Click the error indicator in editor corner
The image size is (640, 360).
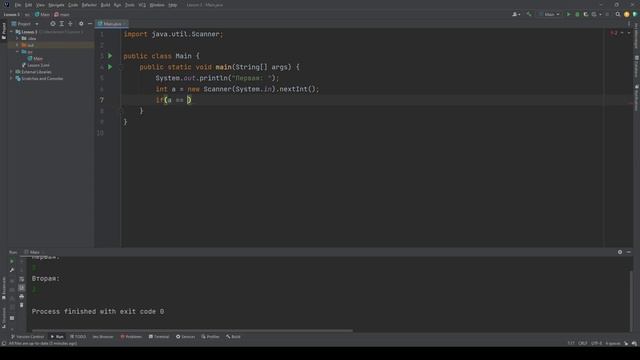point(614,33)
